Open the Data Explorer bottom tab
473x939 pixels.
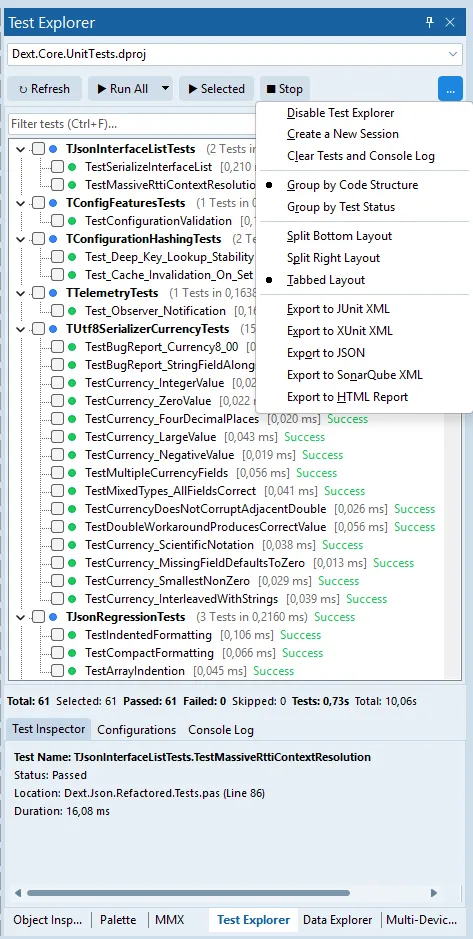pos(338,920)
